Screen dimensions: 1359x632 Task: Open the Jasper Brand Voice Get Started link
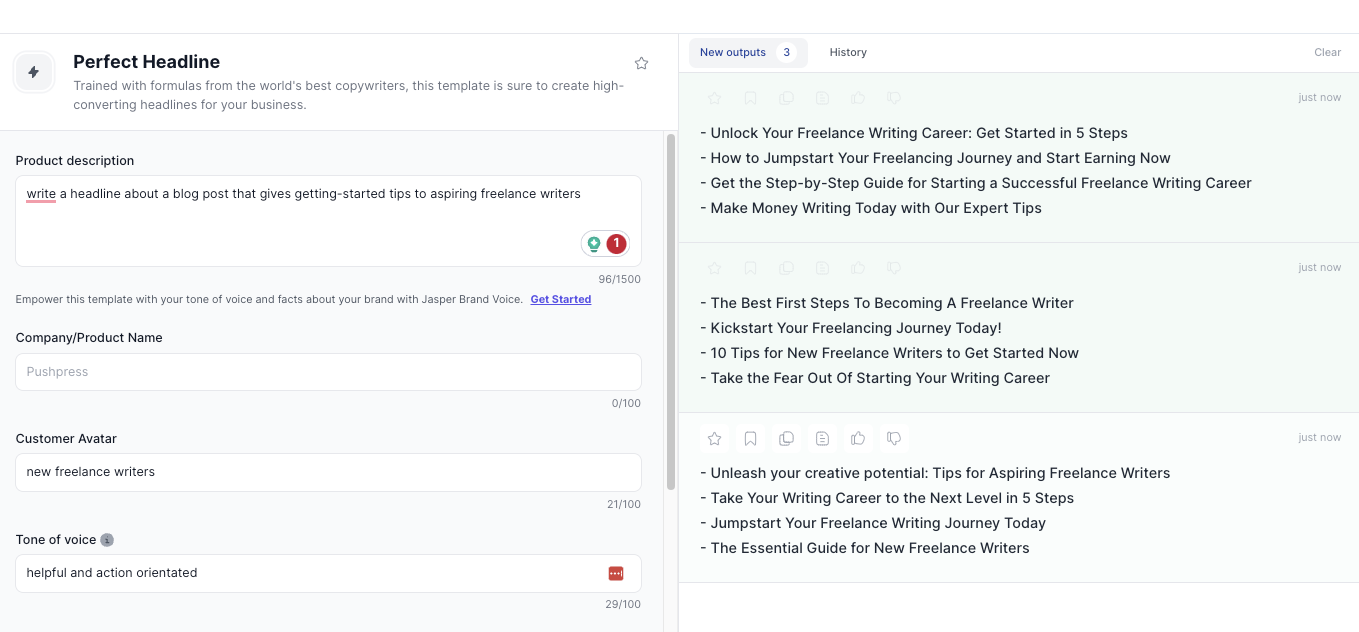[560, 299]
